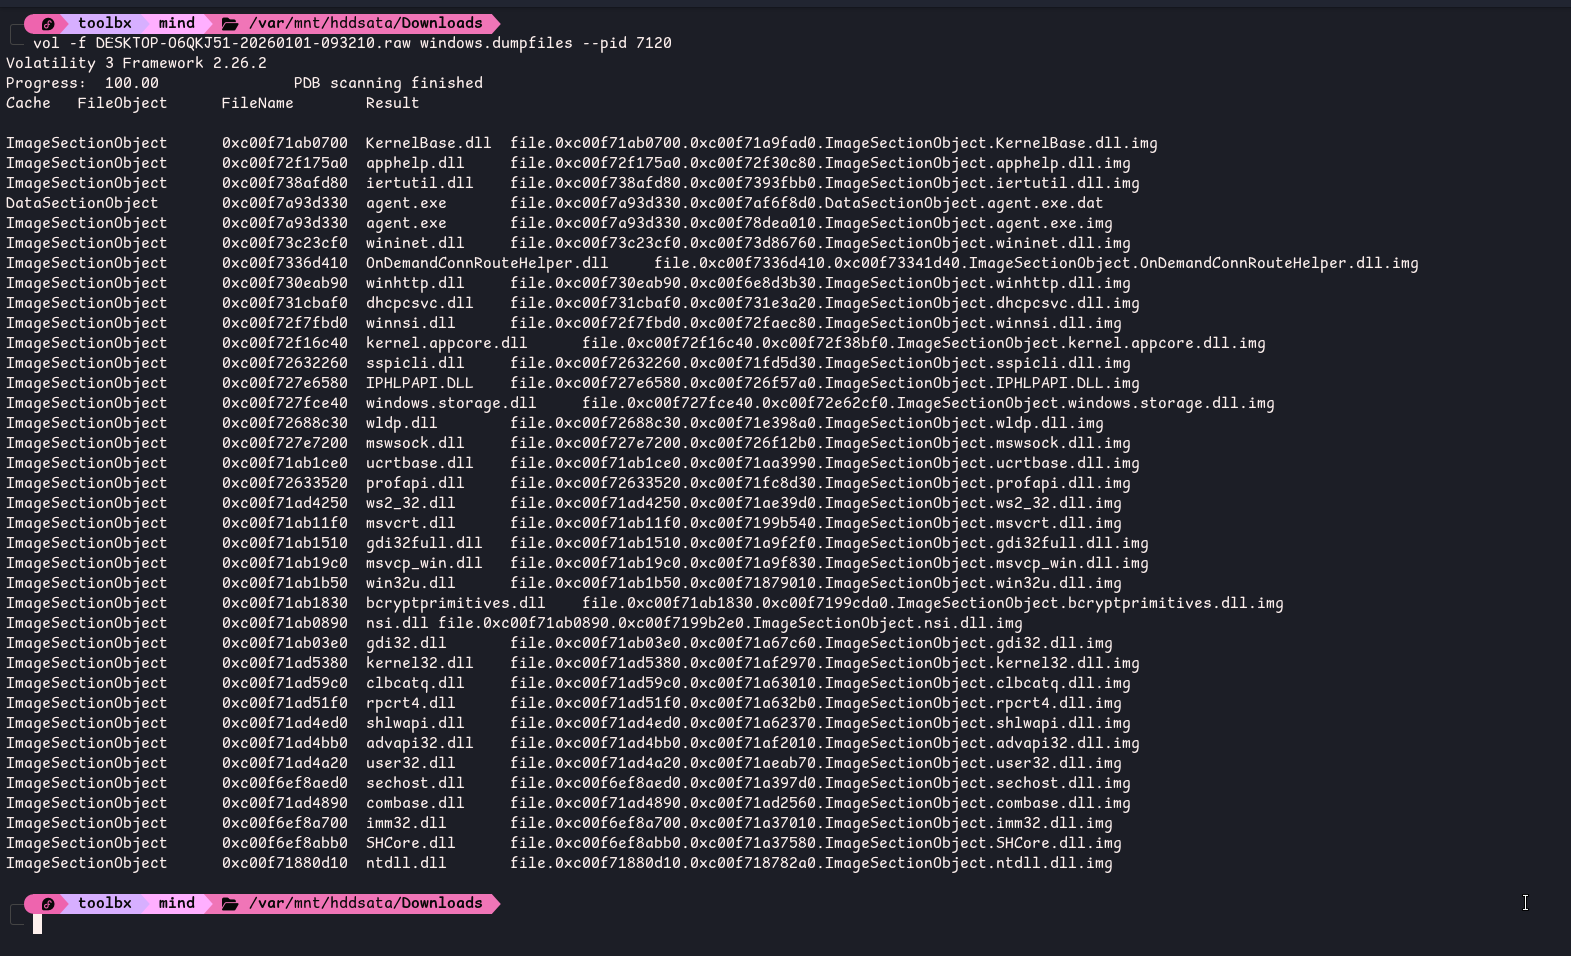Click the 'PDB scanning finished' status text
The height and width of the screenshot is (956, 1571).
tap(388, 83)
